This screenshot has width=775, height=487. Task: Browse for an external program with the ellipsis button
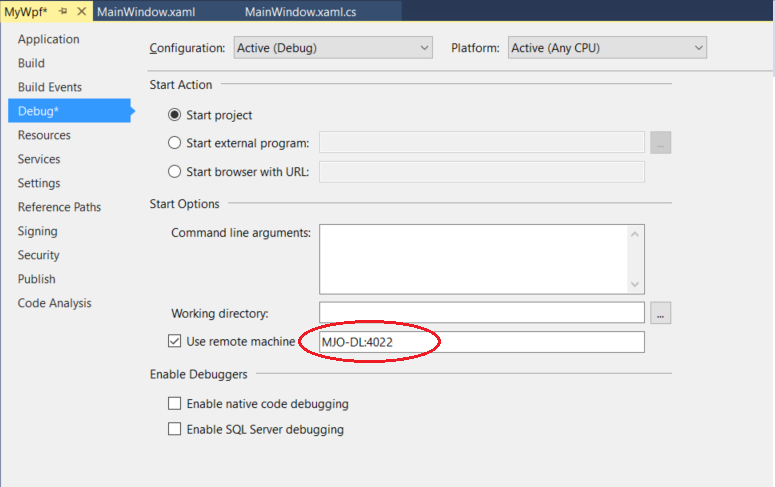coord(660,143)
